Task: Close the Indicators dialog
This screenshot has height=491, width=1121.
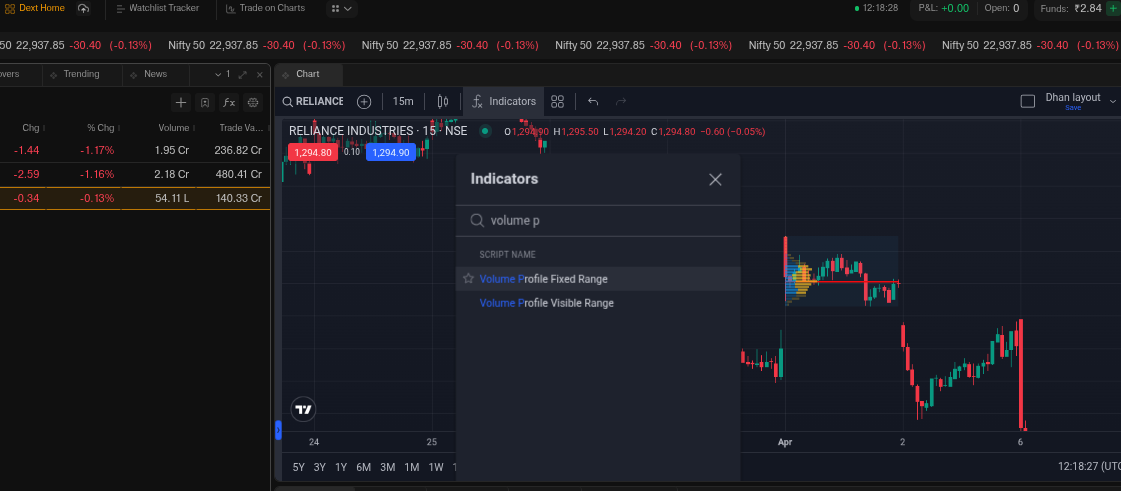Action: (715, 180)
